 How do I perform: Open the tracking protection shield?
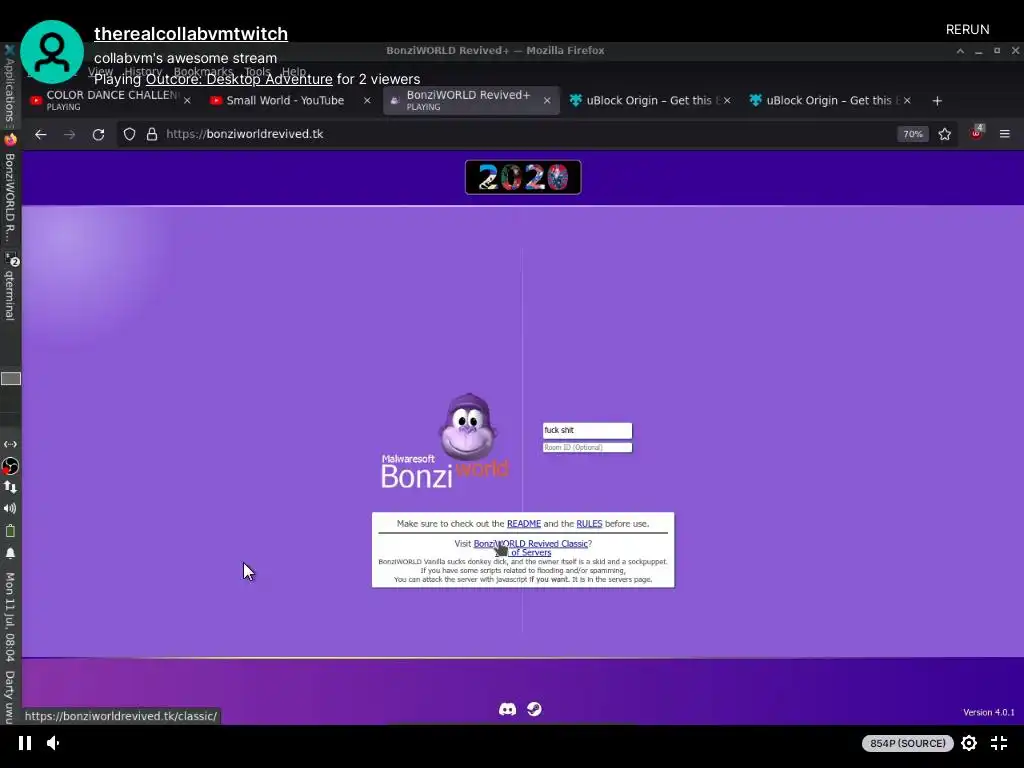click(129, 134)
